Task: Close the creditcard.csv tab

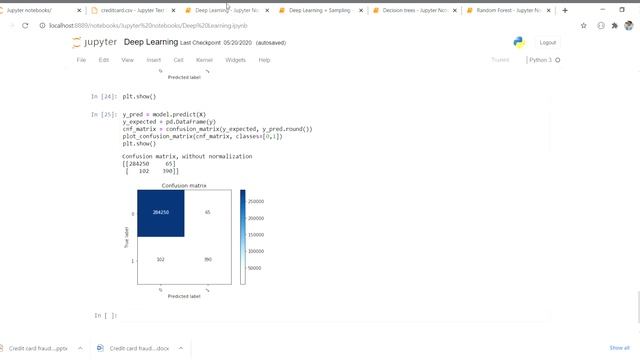Action: [x=173, y=10]
